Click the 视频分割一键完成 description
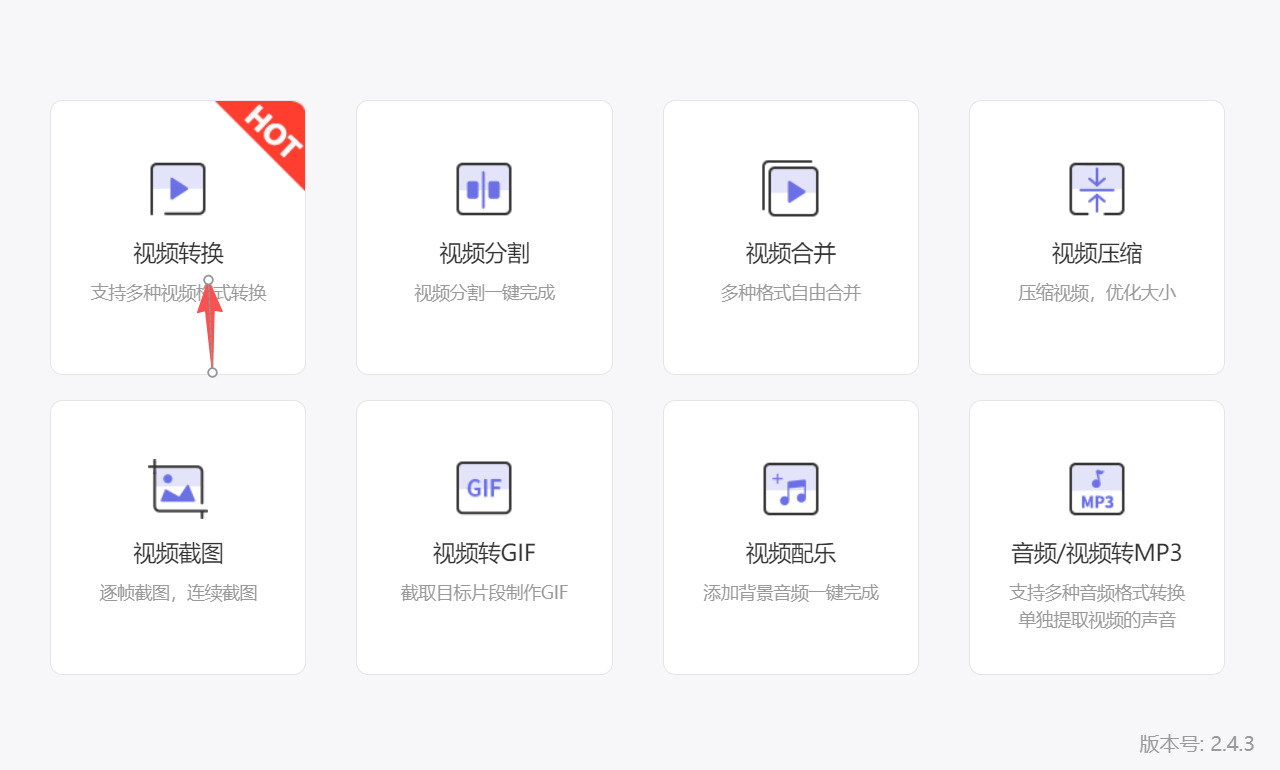1280x770 pixels. 484,293
